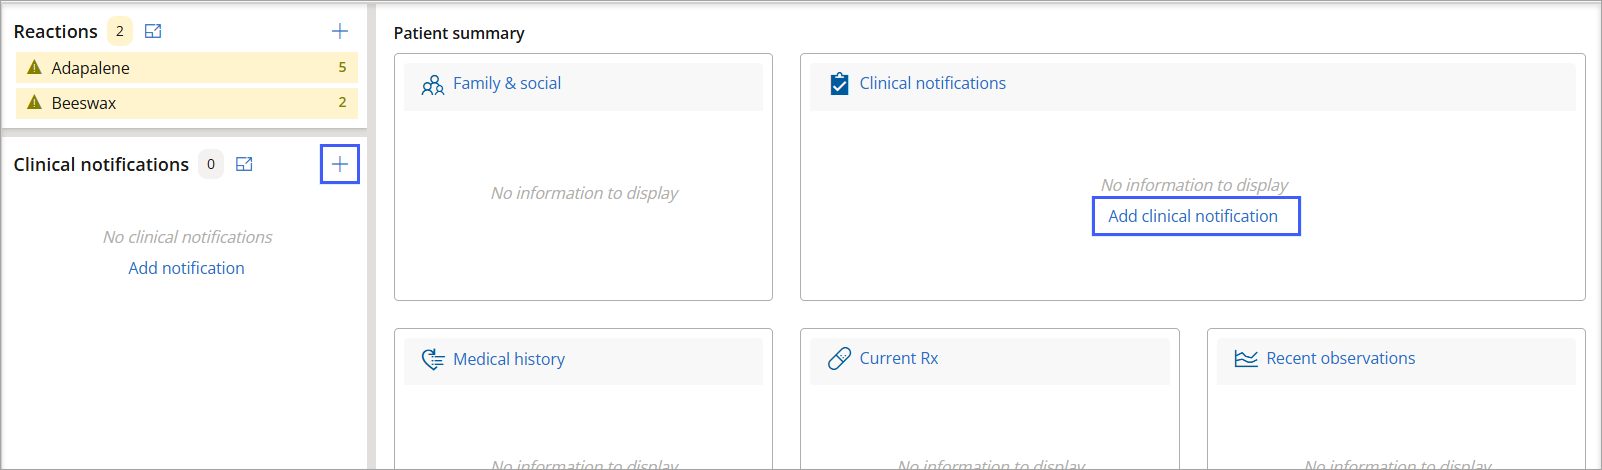
Task: Open Reactions panel in pop-out view
Action: (x=153, y=31)
